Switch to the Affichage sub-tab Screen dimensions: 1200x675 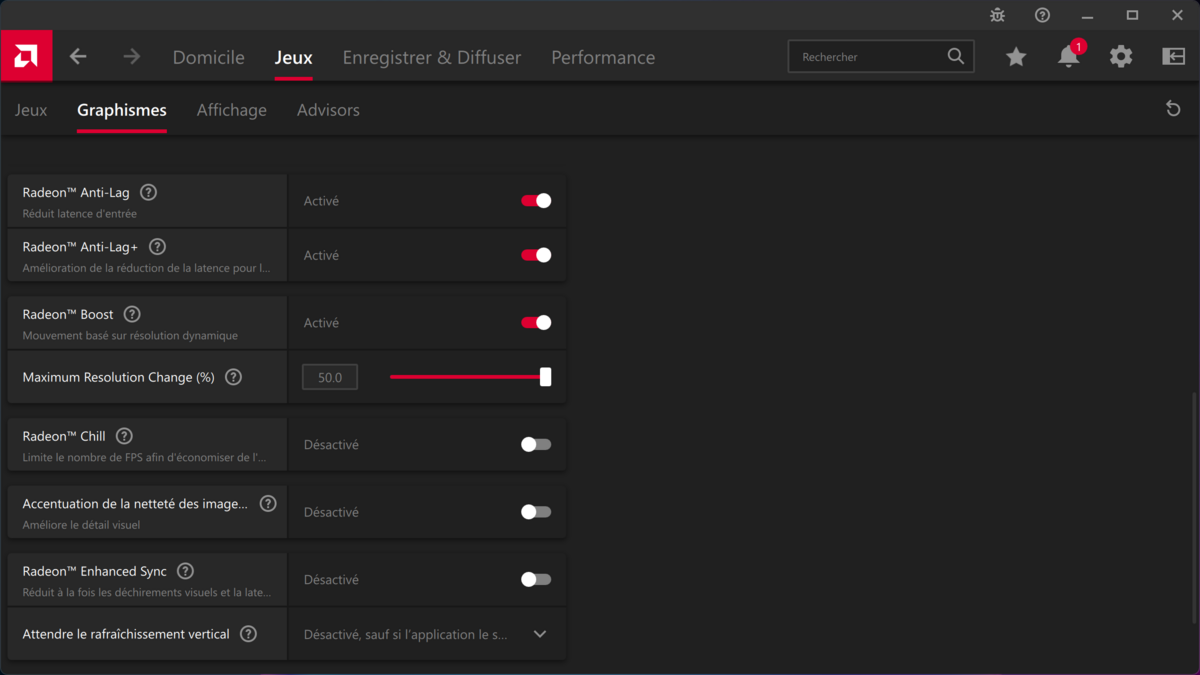point(232,110)
